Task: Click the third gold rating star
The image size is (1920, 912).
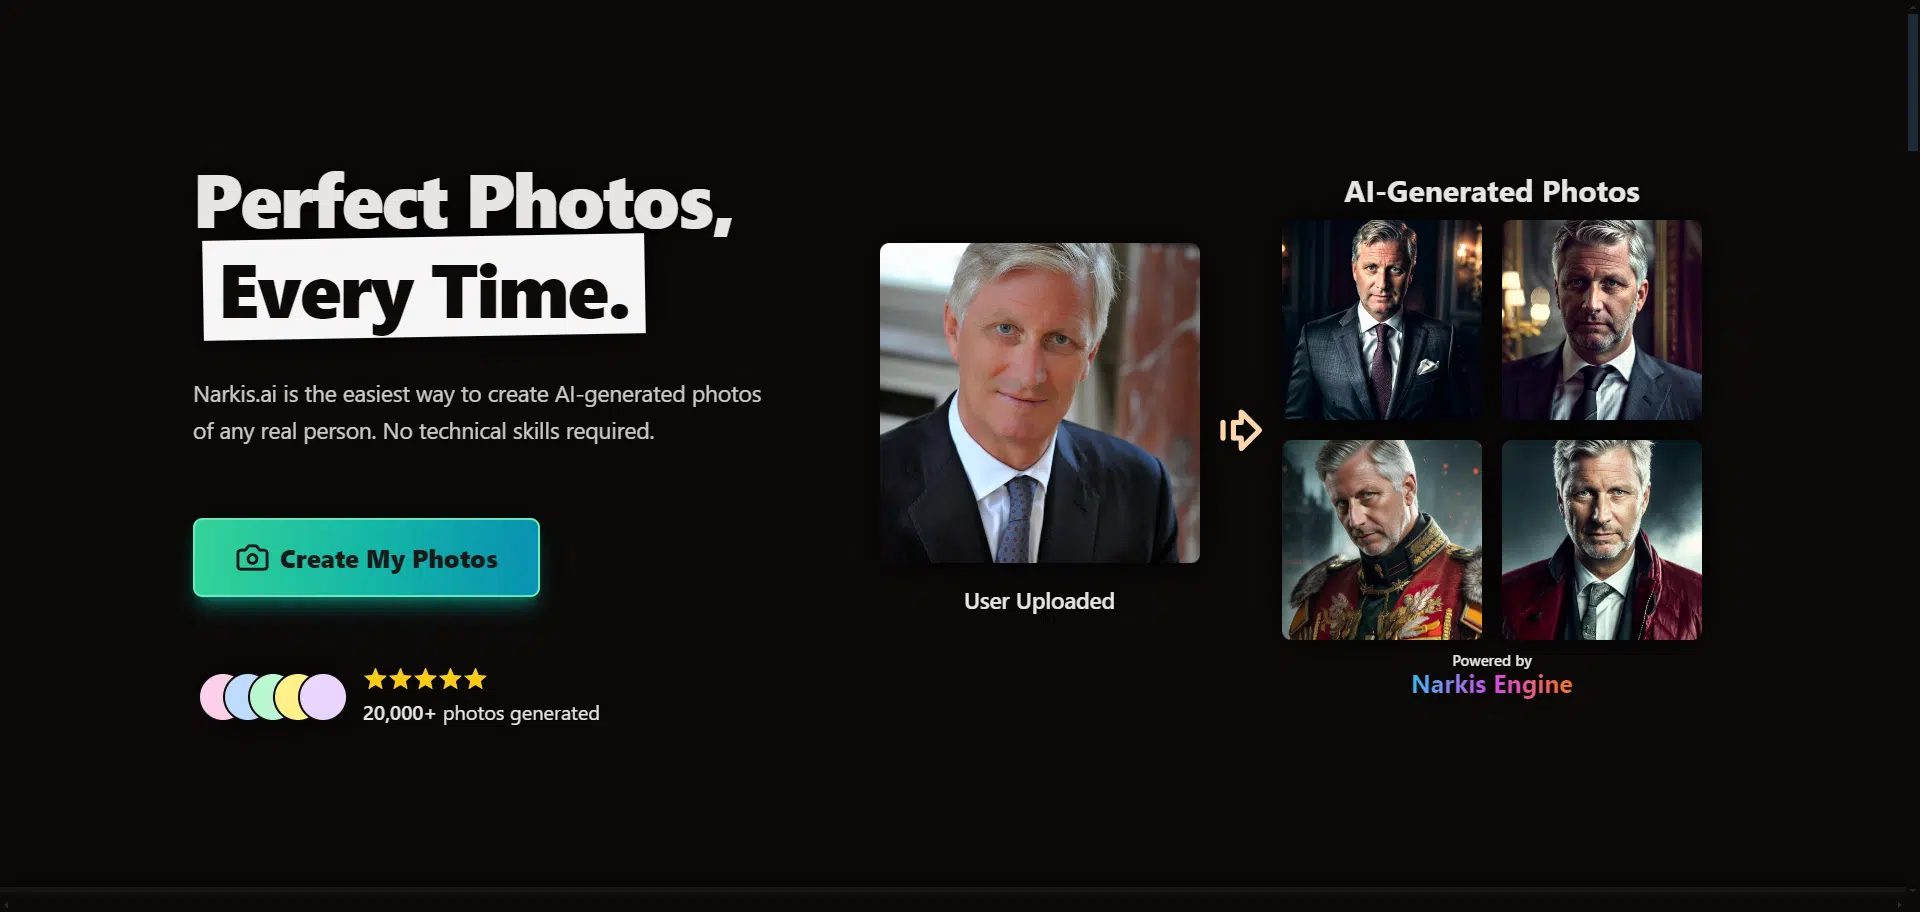Action: pos(425,679)
